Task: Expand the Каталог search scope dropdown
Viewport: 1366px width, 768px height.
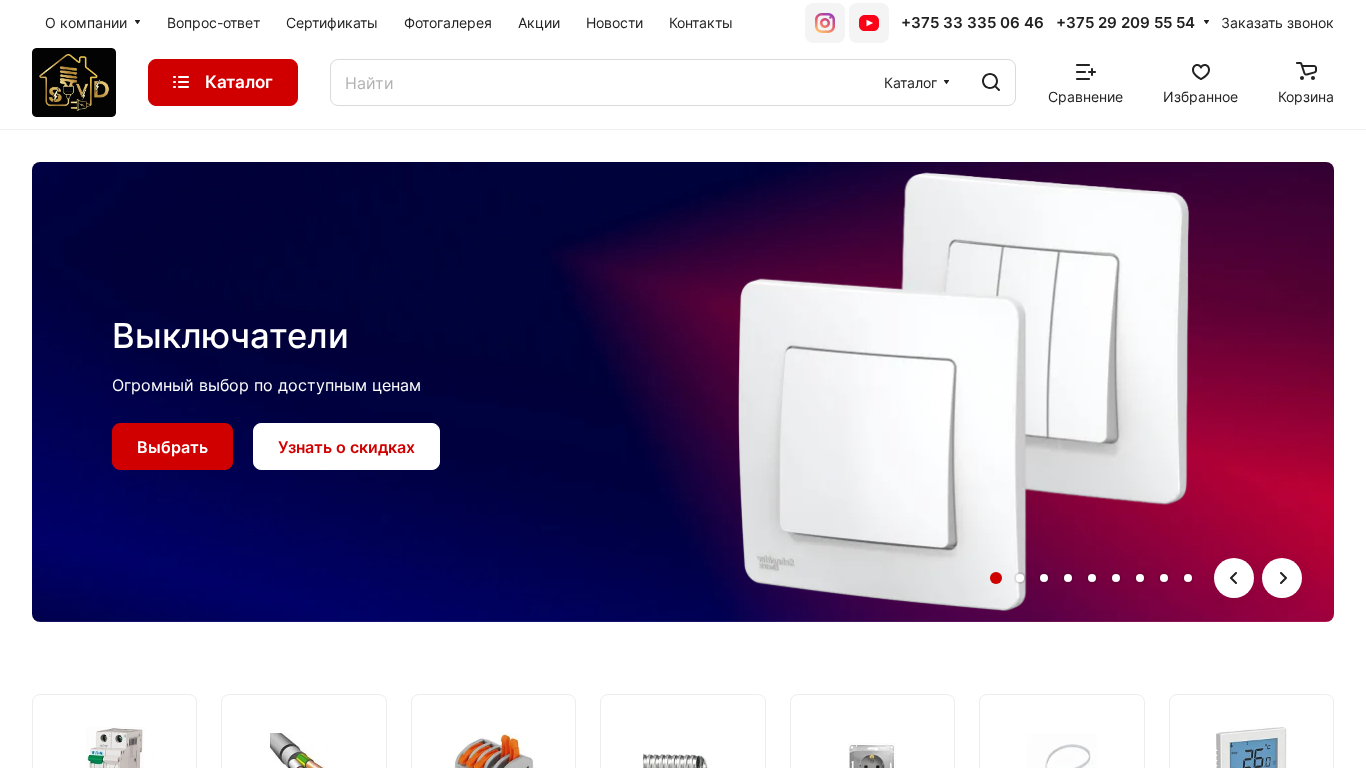Action: pyautogui.click(x=917, y=82)
